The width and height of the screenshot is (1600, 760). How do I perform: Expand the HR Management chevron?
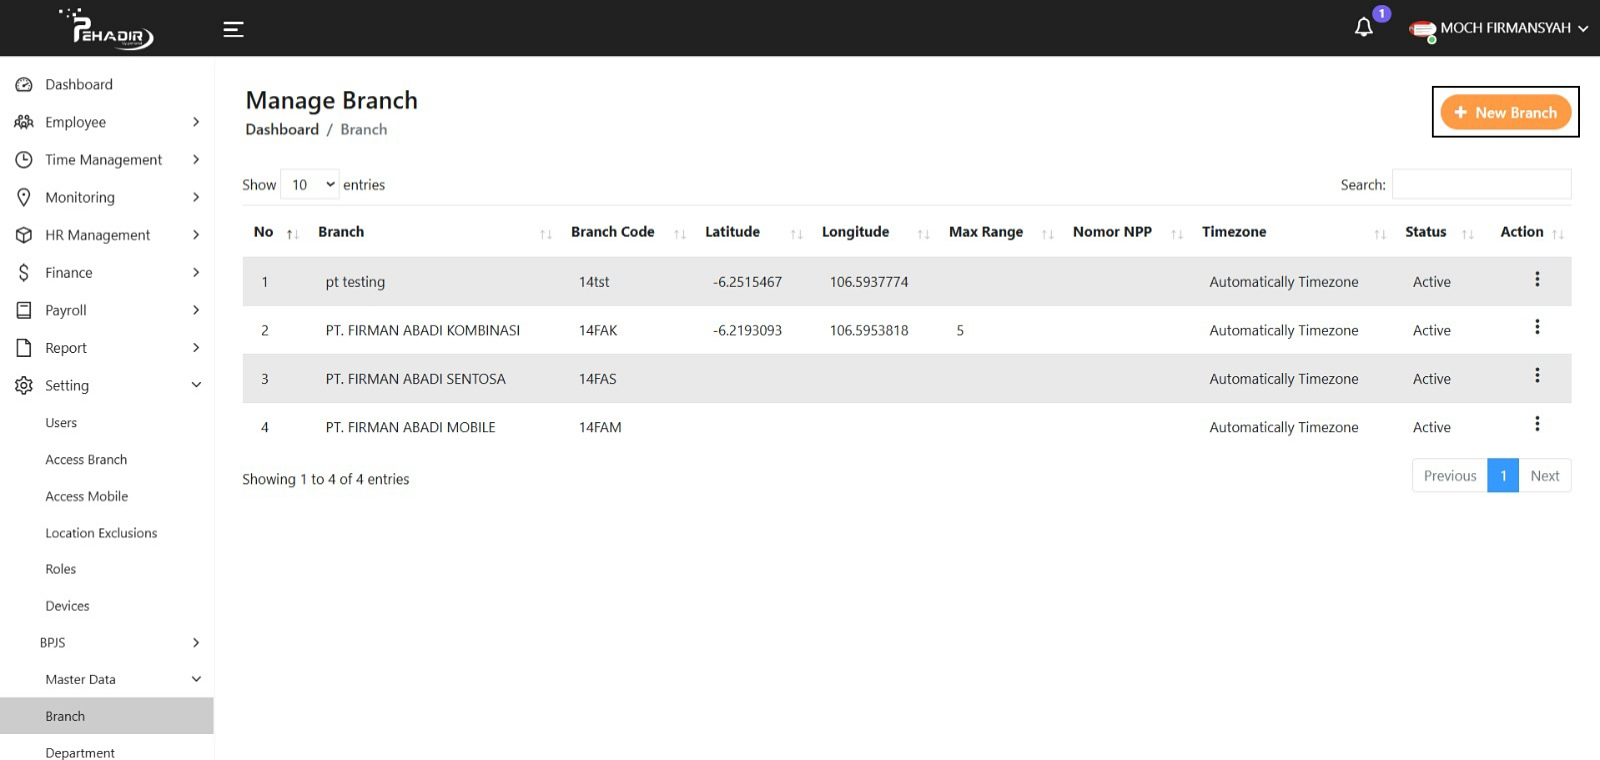pos(196,235)
